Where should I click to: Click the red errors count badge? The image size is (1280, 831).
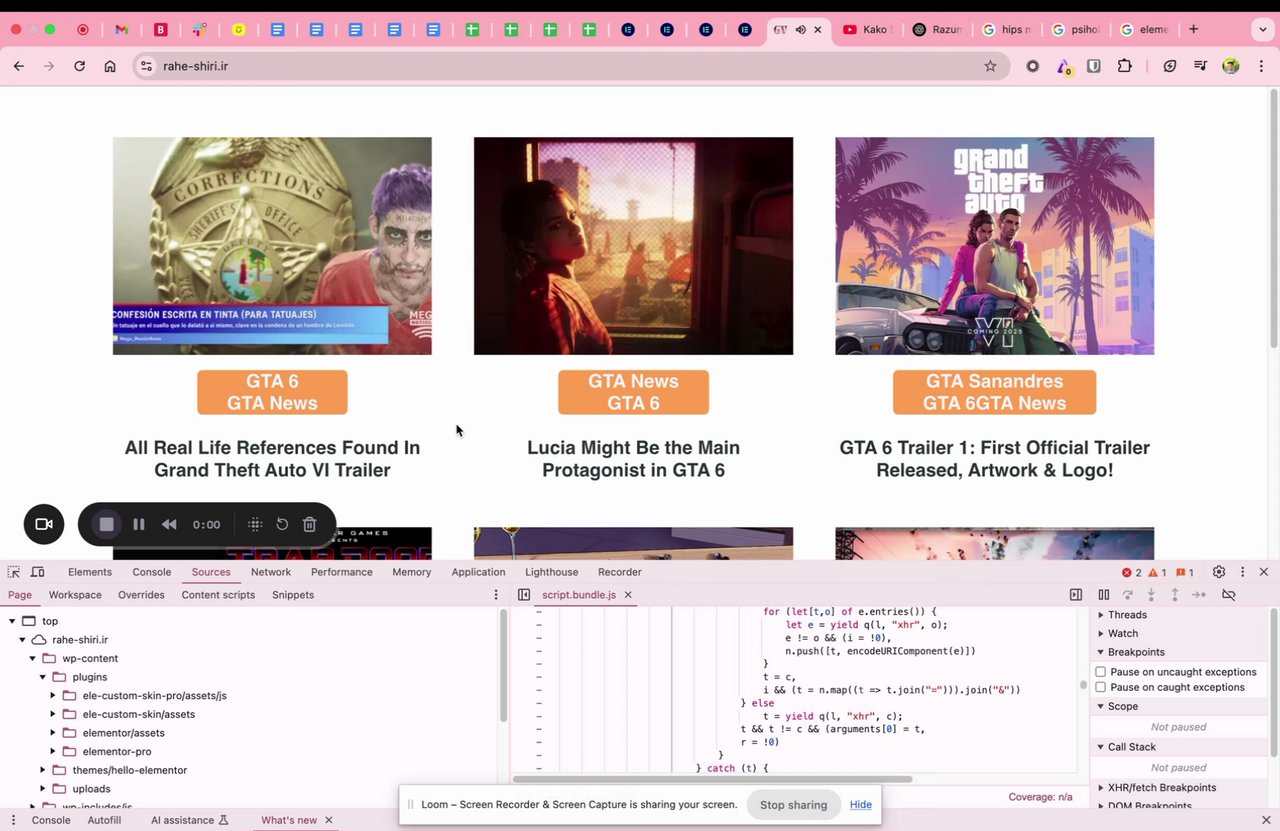pos(1132,573)
